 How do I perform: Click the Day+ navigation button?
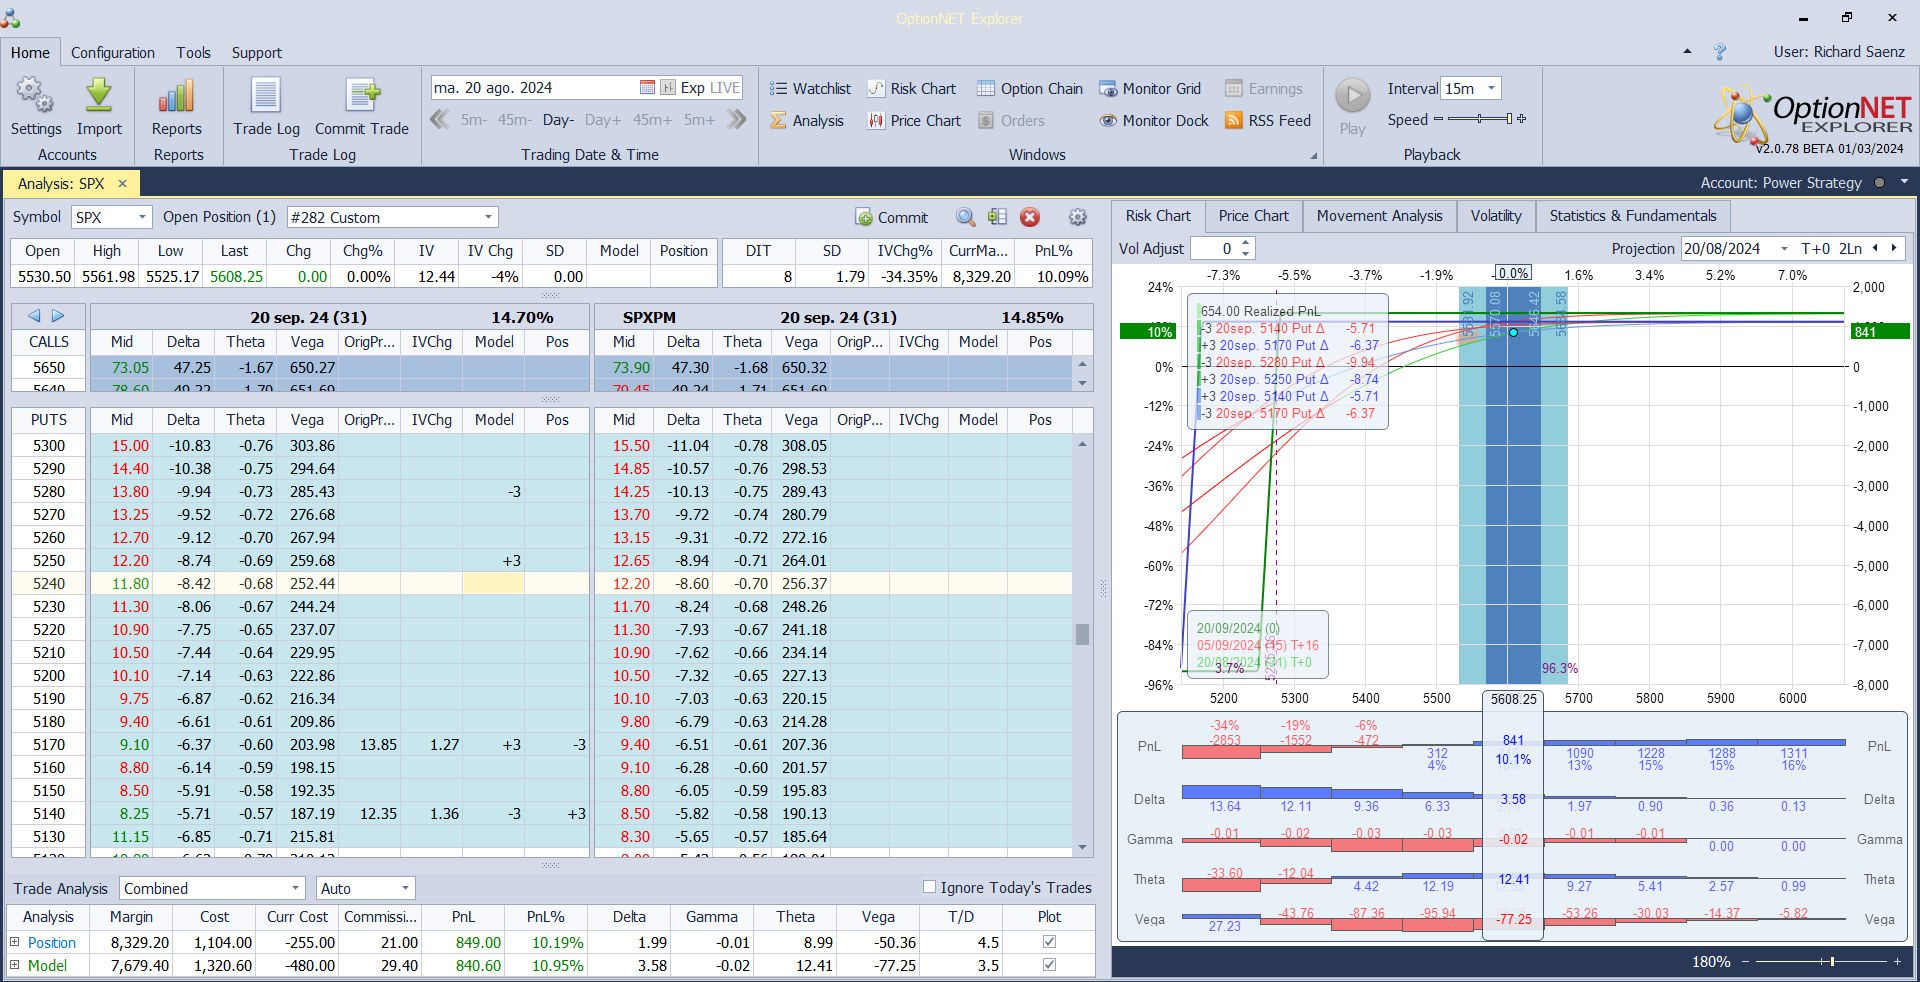(603, 120)
